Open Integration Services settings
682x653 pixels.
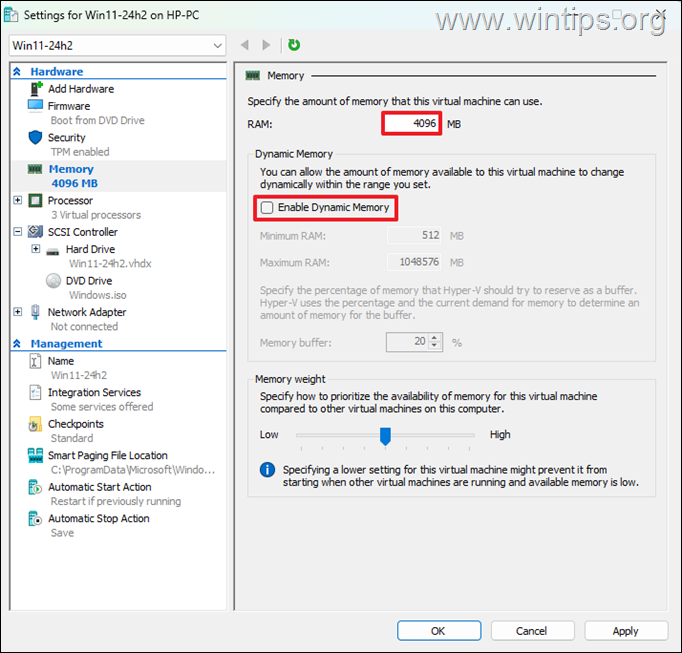click(x=94, y=392)
